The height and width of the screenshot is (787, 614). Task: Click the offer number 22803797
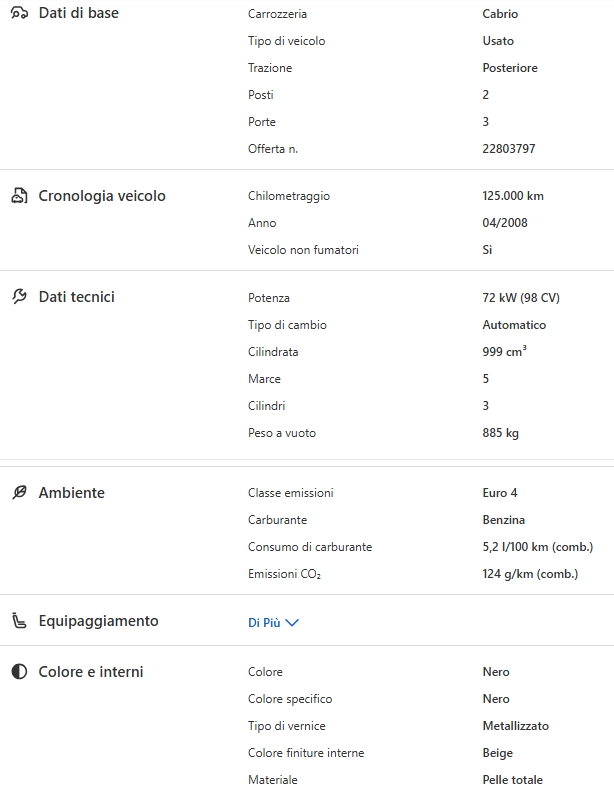[508, 149]
